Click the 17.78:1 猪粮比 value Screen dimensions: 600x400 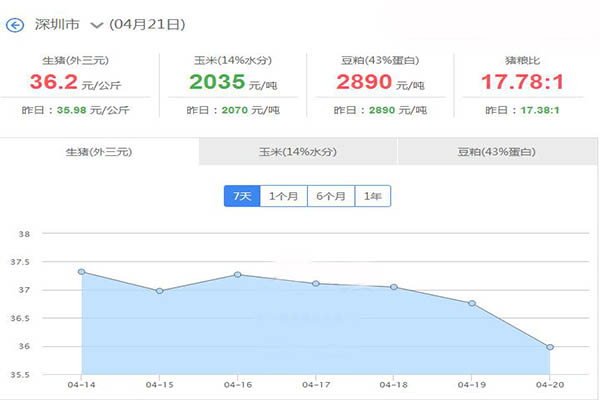(522, 79)
